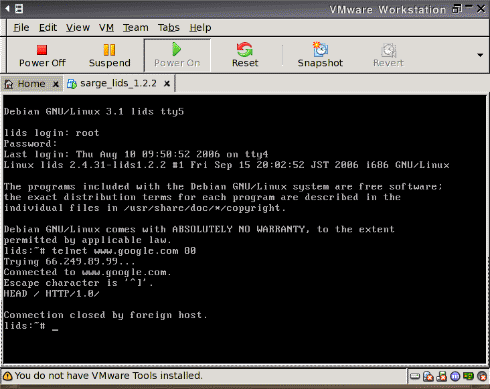Click the Revert toolbar button

[388, 55]
